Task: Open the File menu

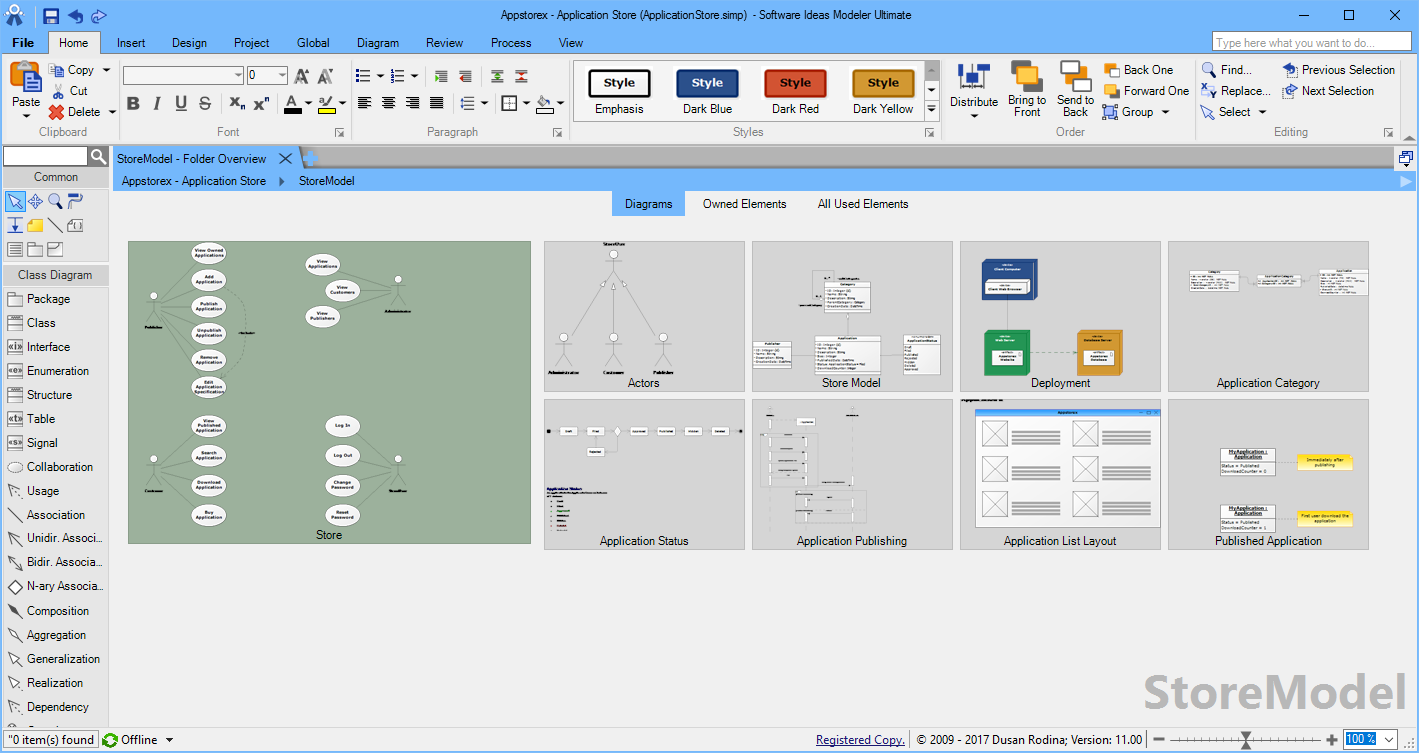Action: [x=23, y=43]
